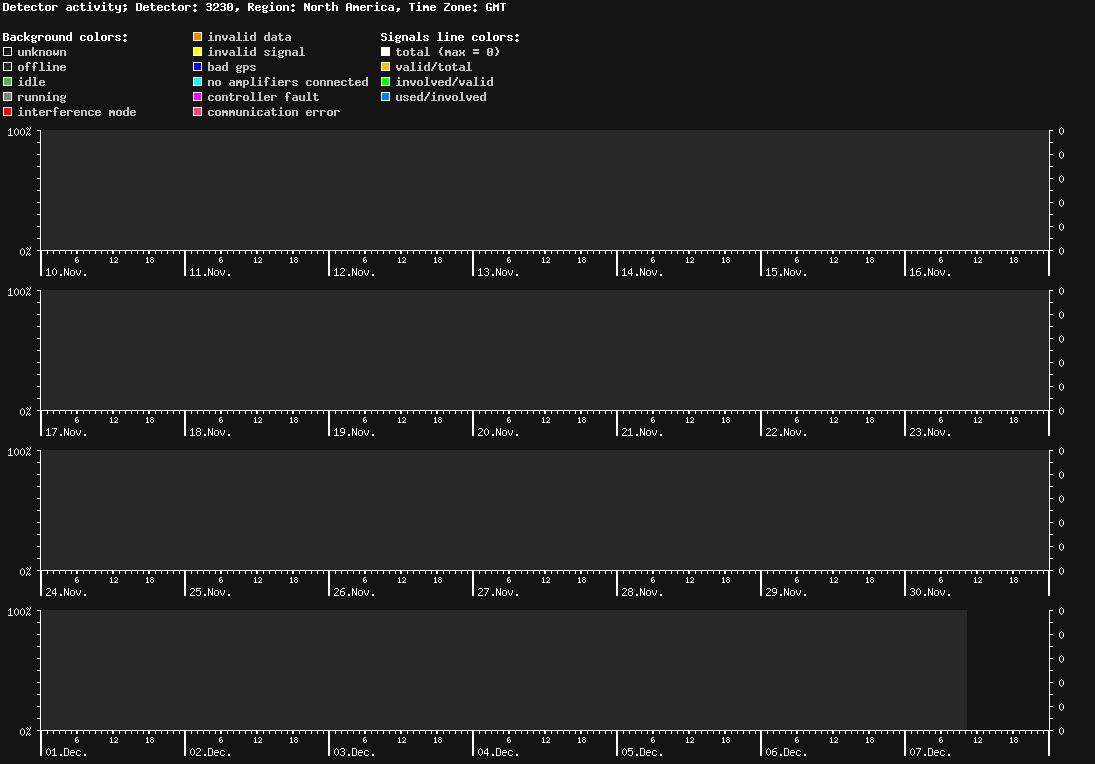This screenshot has width=1095, height=764.
Task: Click the yellow invalid signal legend icon
Action: pos(198,52)
